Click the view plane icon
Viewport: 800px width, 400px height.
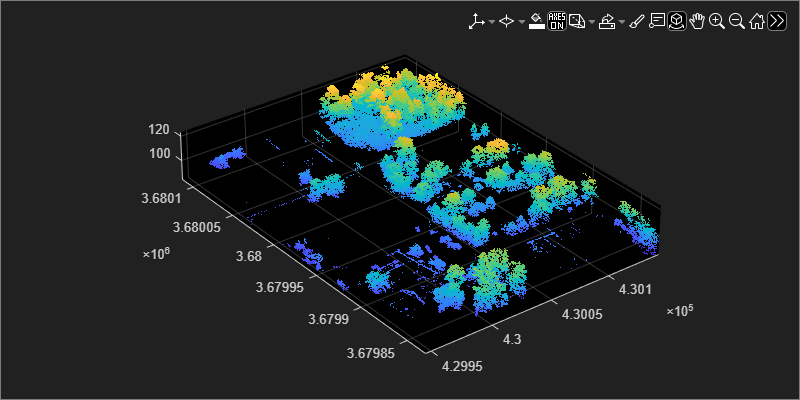point(577,21)
